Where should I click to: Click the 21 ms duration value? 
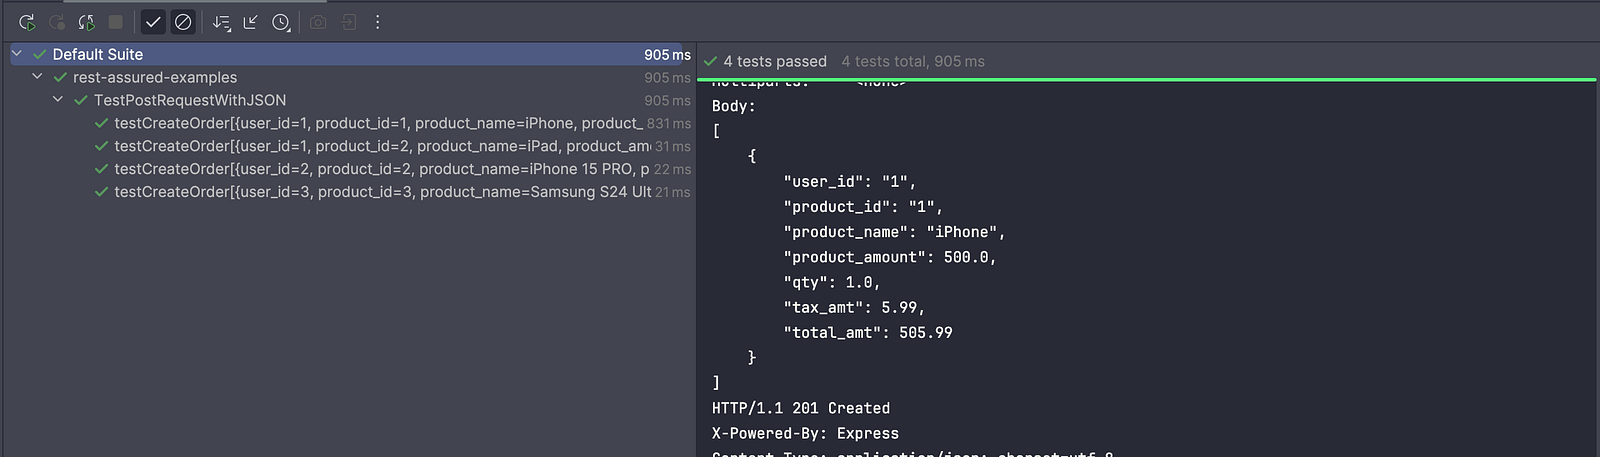click(x=672, y=192)
